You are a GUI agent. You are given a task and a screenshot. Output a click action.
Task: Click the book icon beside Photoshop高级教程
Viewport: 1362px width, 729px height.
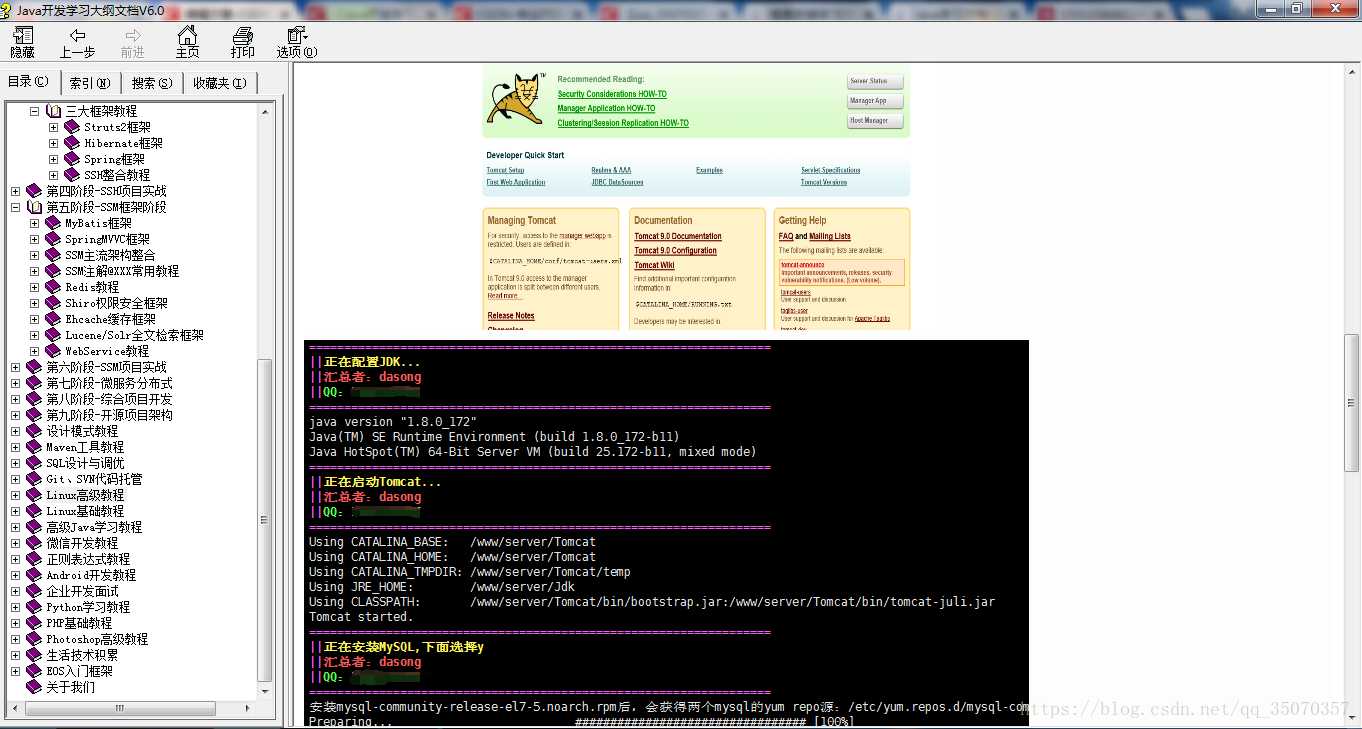pyautogui.click(x=34, y=639)
